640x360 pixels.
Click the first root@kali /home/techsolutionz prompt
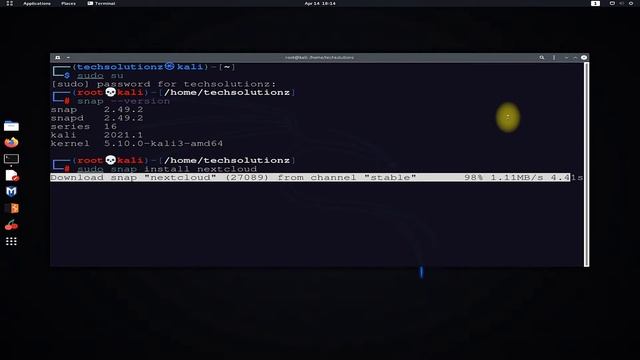pos(183,92)
